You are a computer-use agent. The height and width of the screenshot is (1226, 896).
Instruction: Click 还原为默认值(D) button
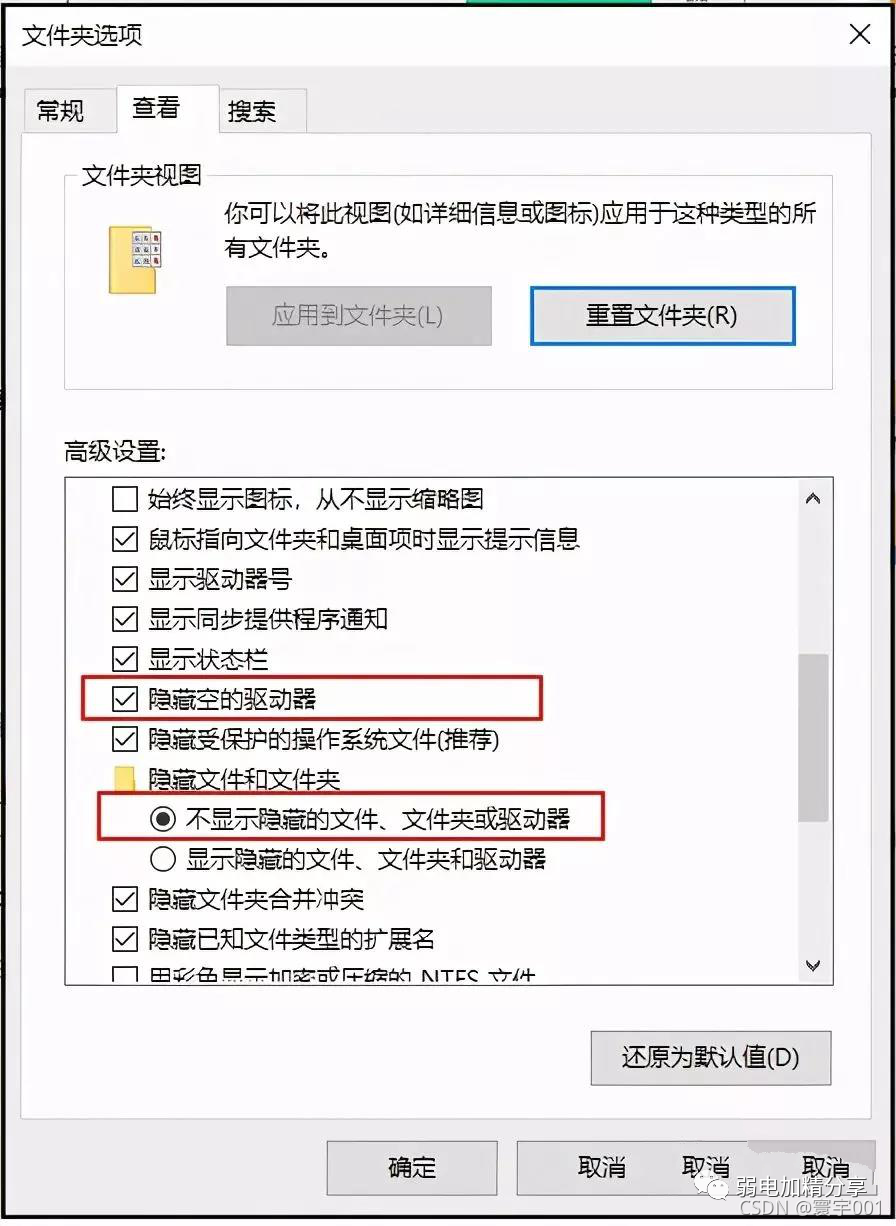(711, 1058)
